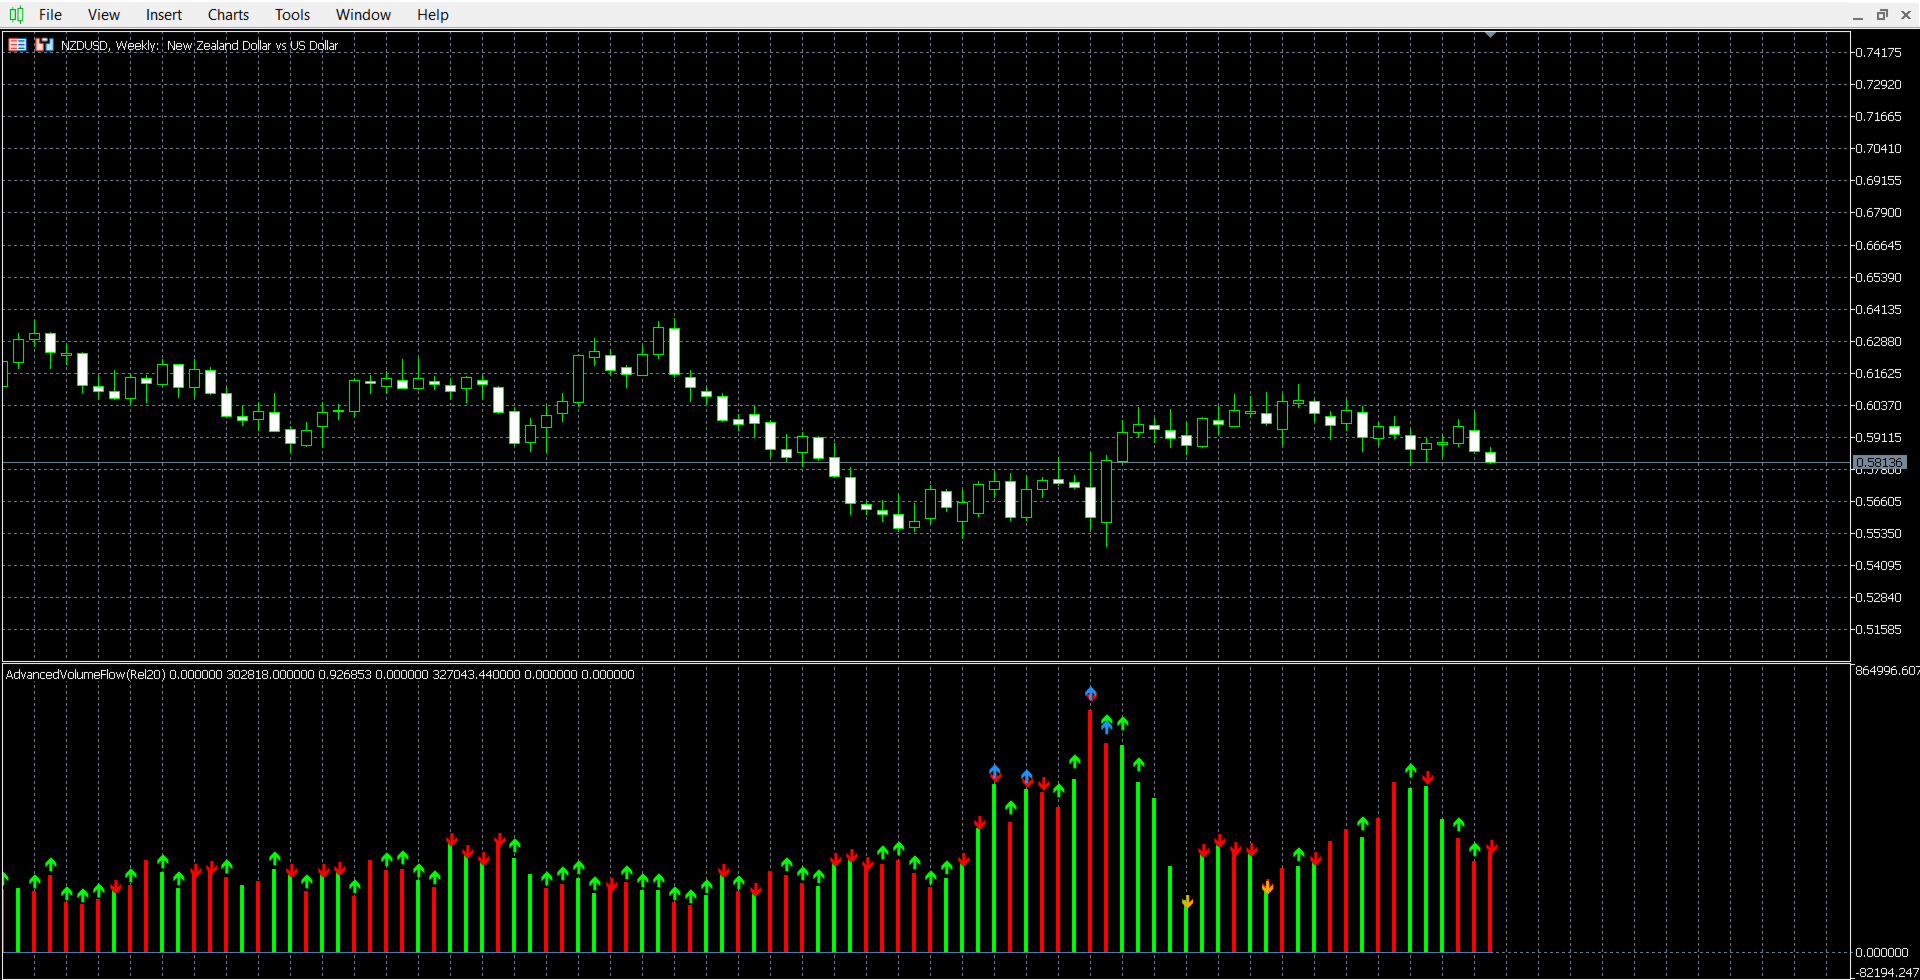This screenshot has height=980, width=1920.
Task: Open the Insert menu
Action: [164, 15]
